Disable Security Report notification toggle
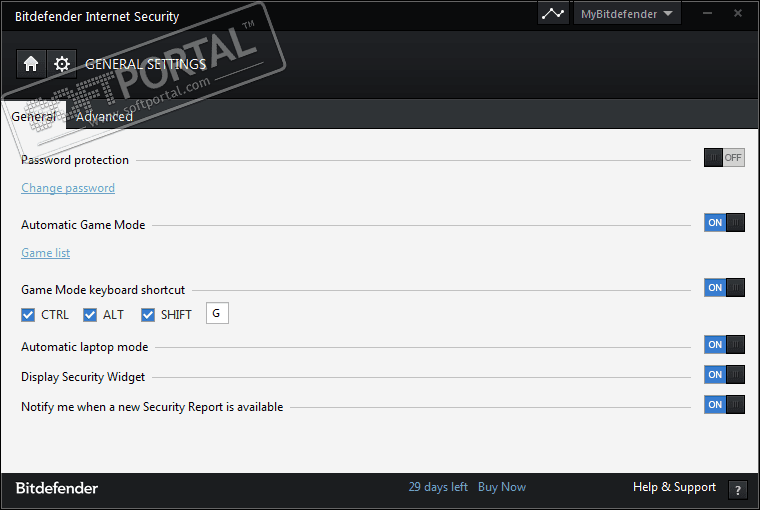 pyautogui.click(x=724, y=405)
